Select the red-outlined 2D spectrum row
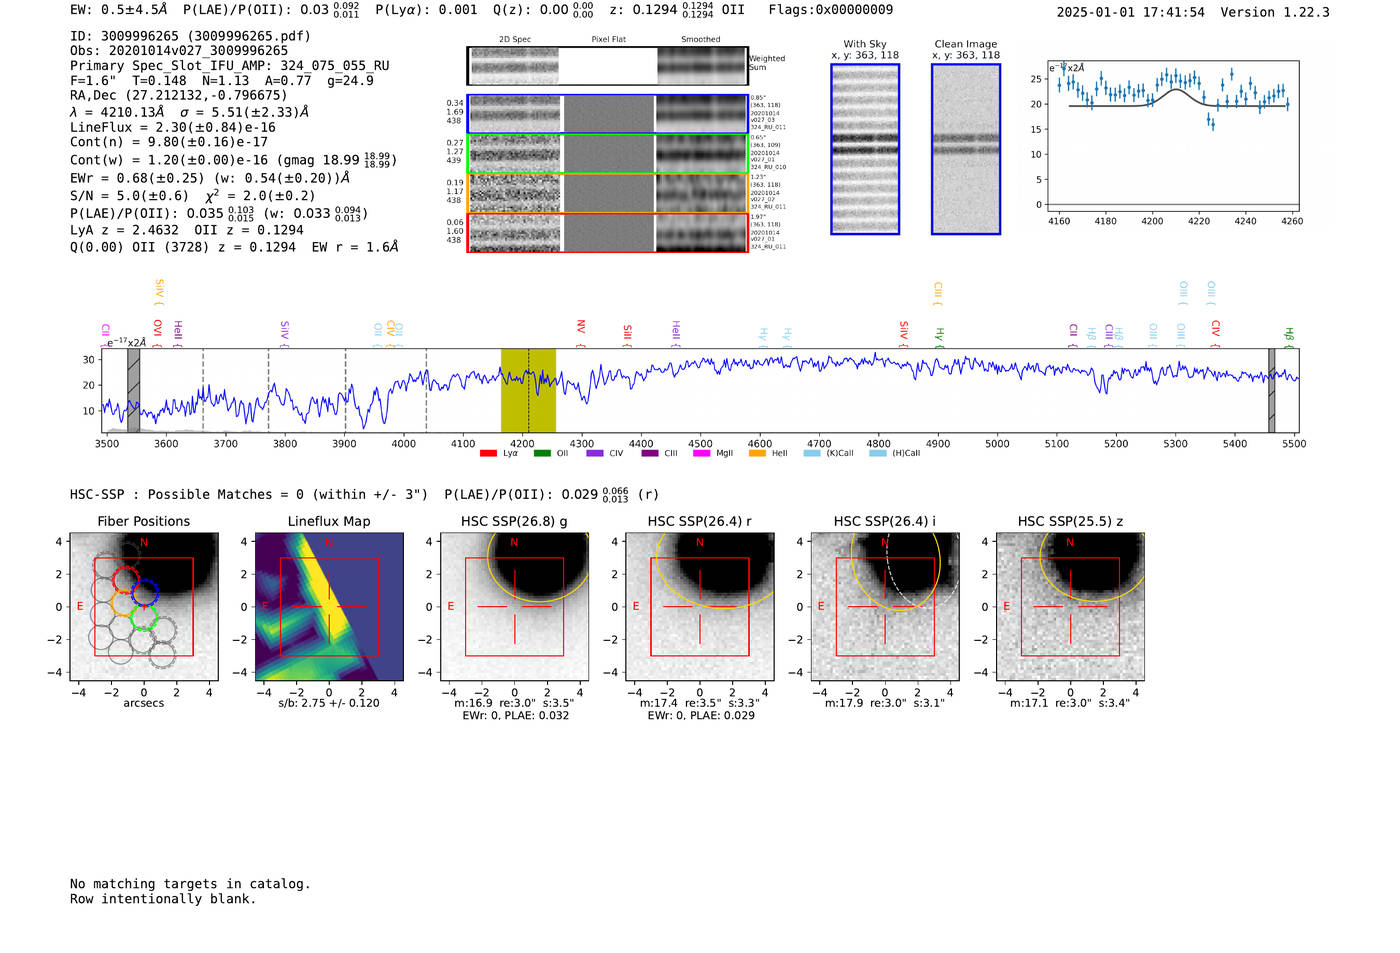Image resolution: width=1400 pixels, height=953 pixels. (608, 233)
